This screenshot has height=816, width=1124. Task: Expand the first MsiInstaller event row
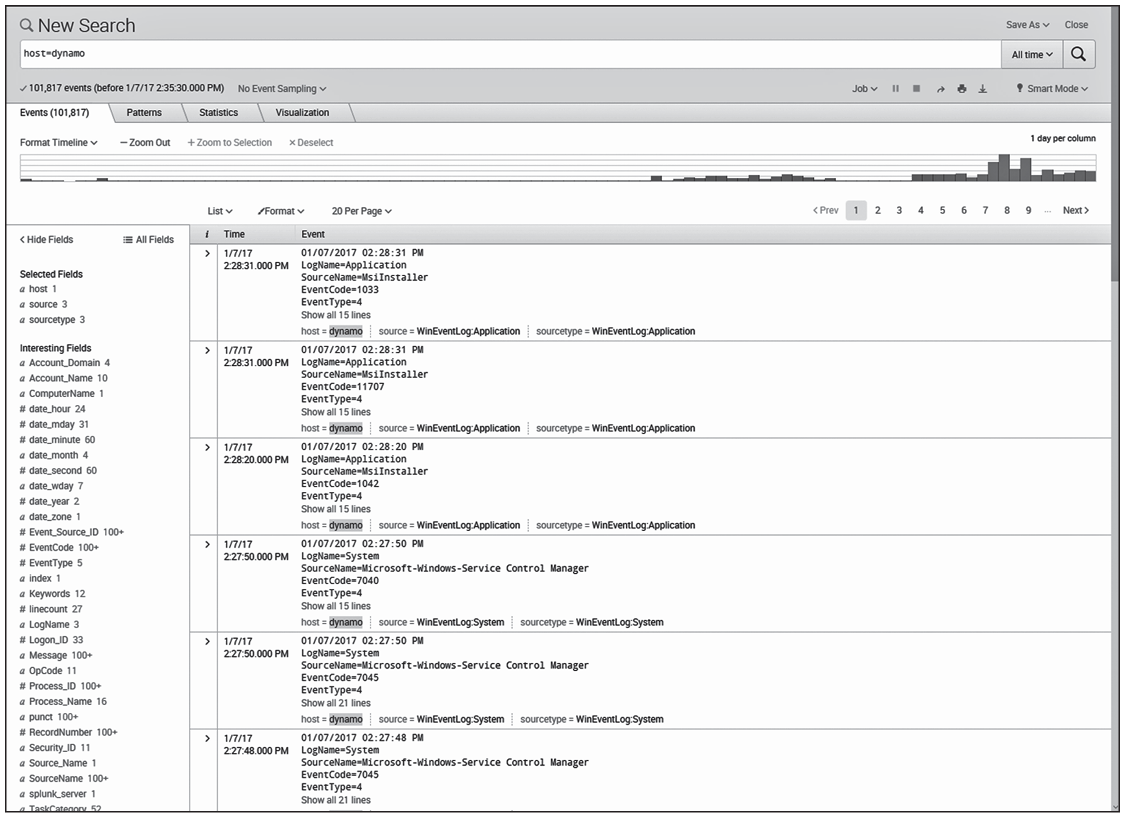click(207, 254)
